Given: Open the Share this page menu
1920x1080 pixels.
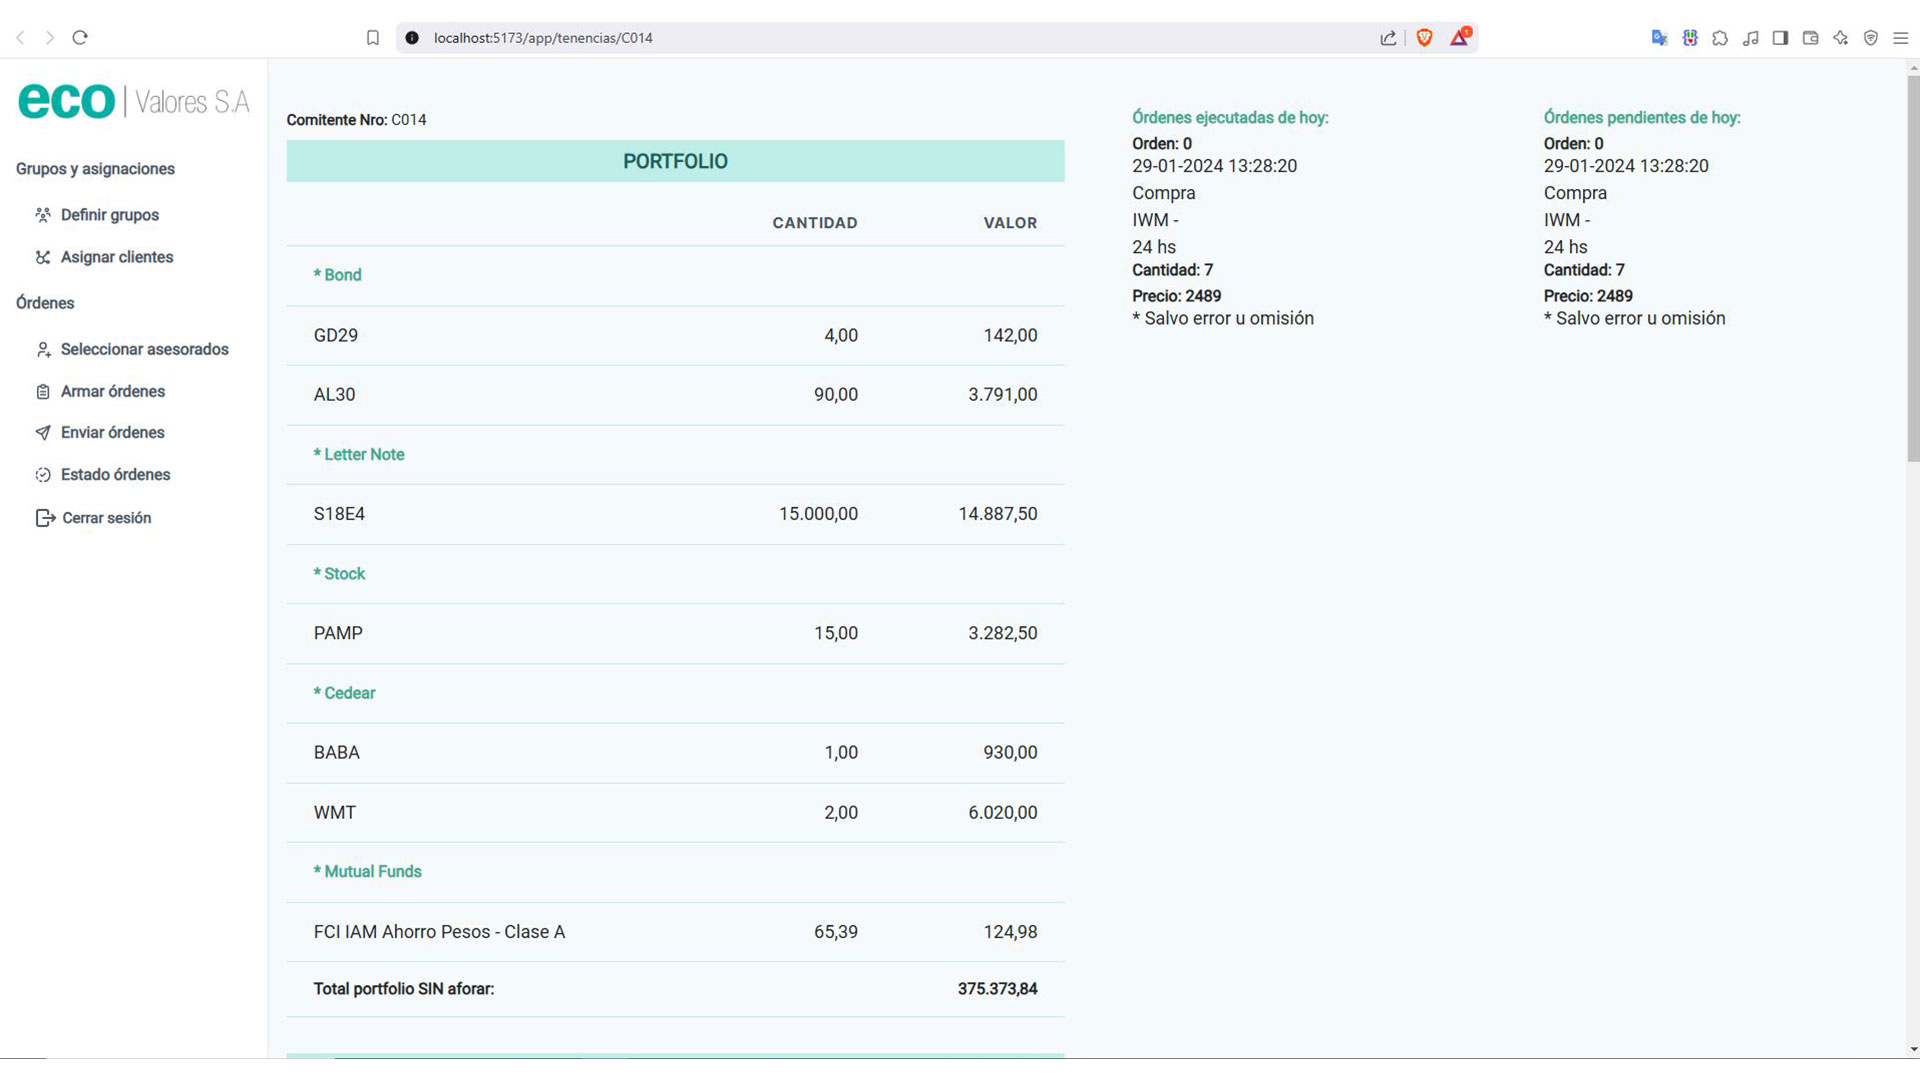Looking at the screenshot, I should pos(1388,38).
